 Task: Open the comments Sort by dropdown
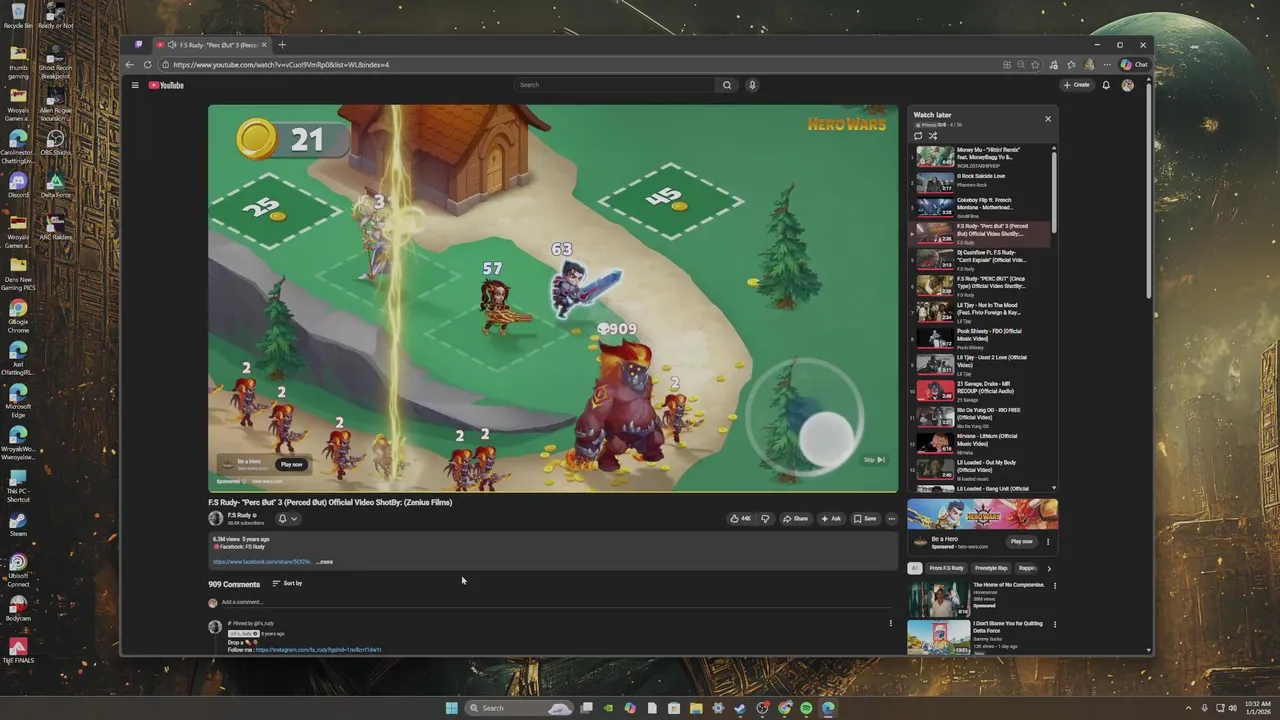click(x=287, y=583)
